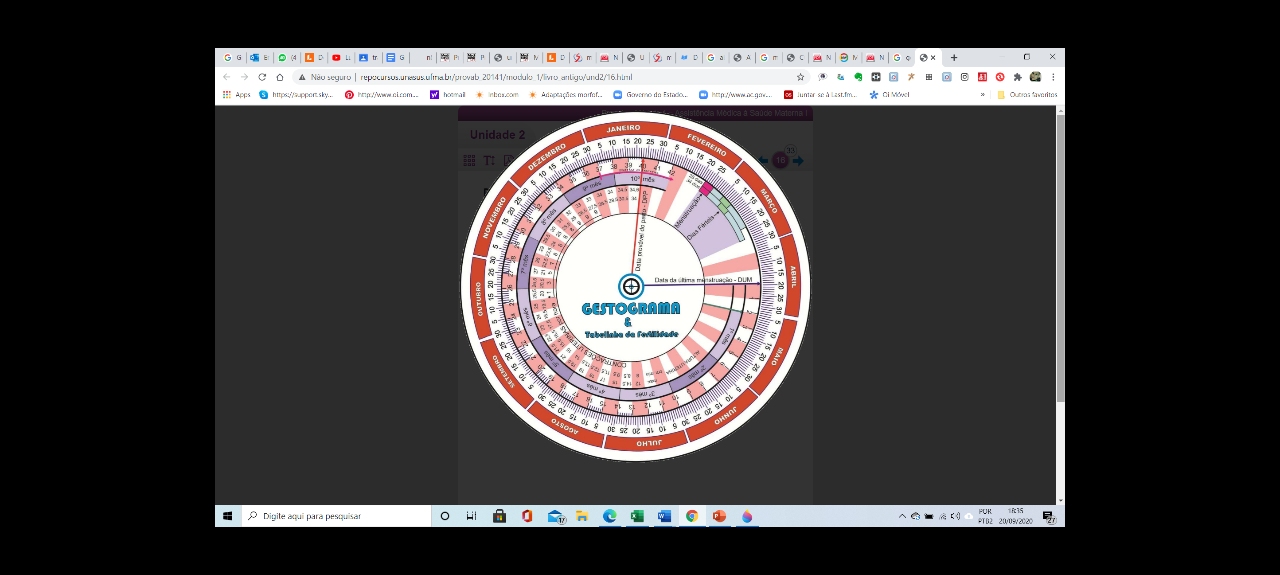Go to next page arrow
This screenshot has width=1280, height=575.
point(798,160)
